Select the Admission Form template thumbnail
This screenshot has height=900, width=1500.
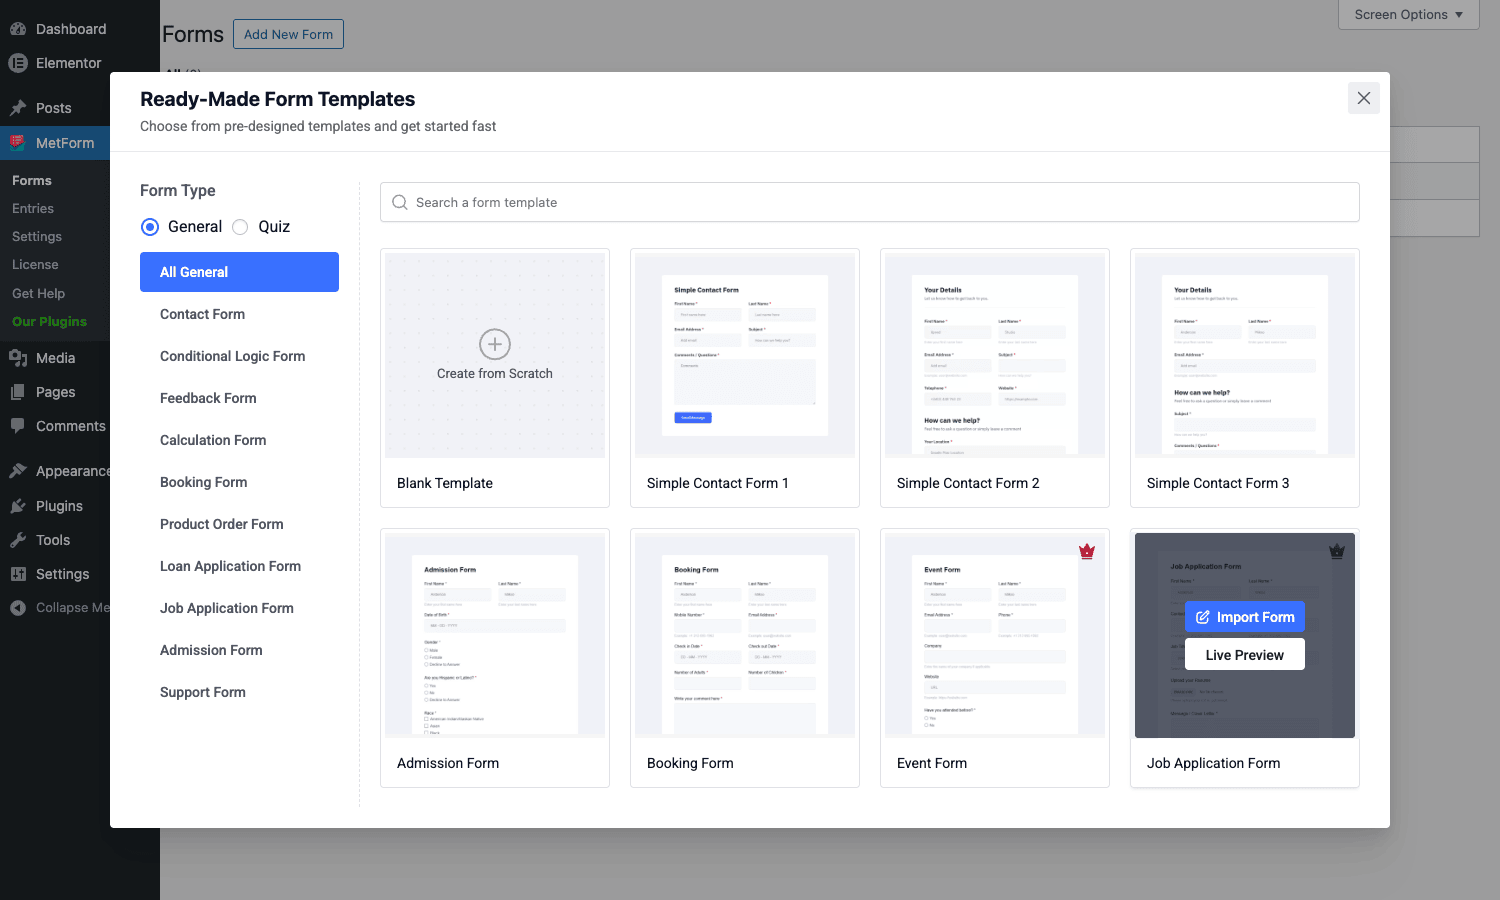495,635
